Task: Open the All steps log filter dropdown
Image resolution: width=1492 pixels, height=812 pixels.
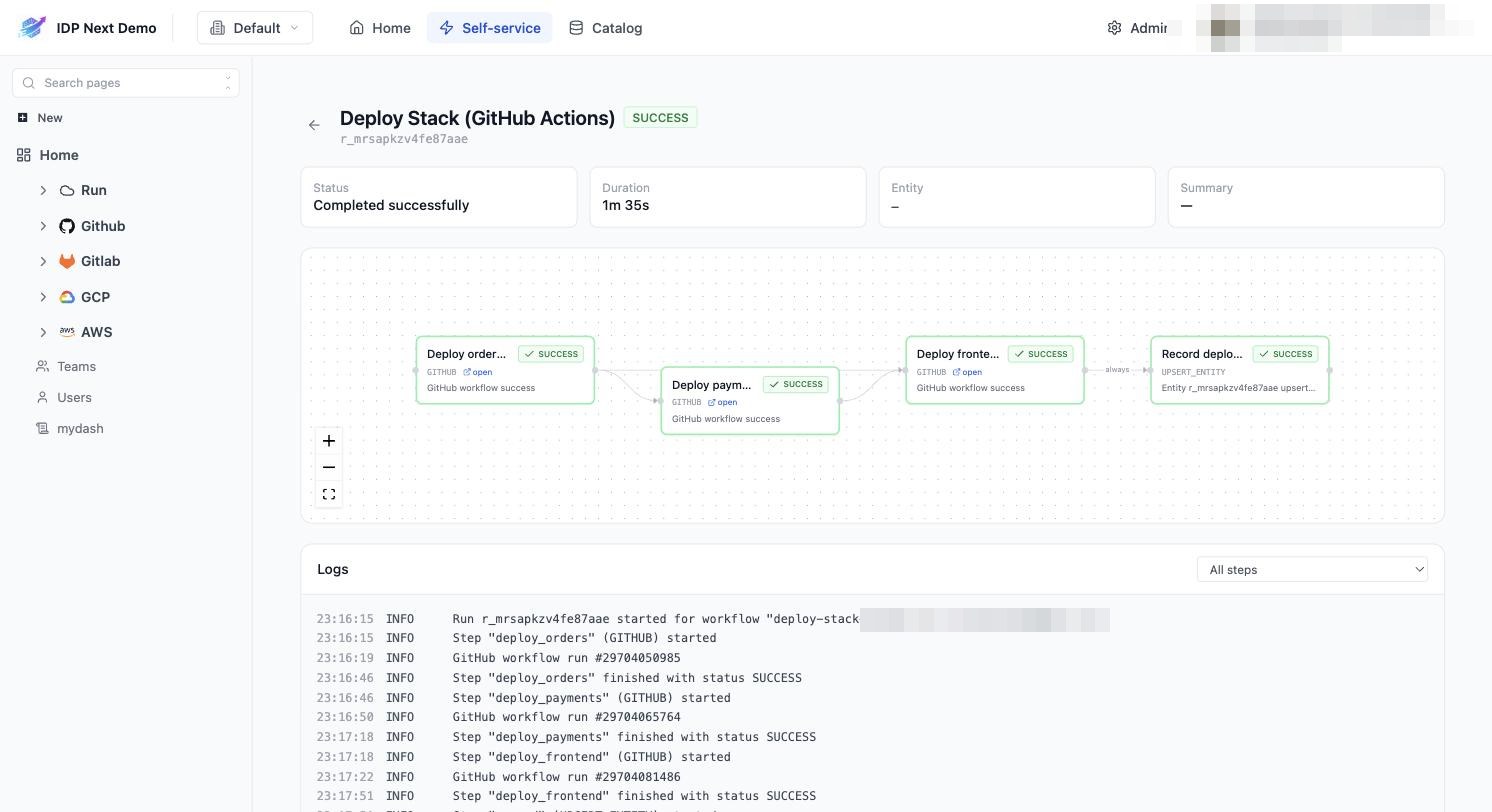Action: (x=1312, y=569)
